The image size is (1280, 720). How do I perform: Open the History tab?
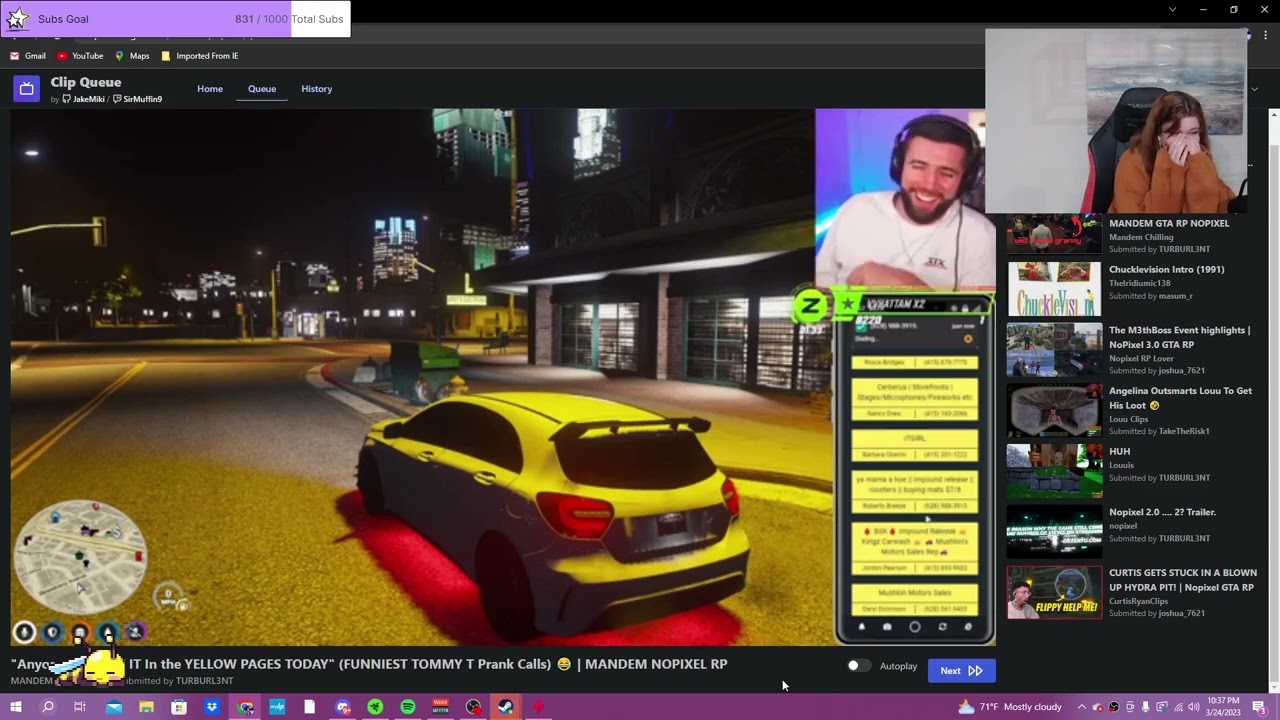coord(317,89)
